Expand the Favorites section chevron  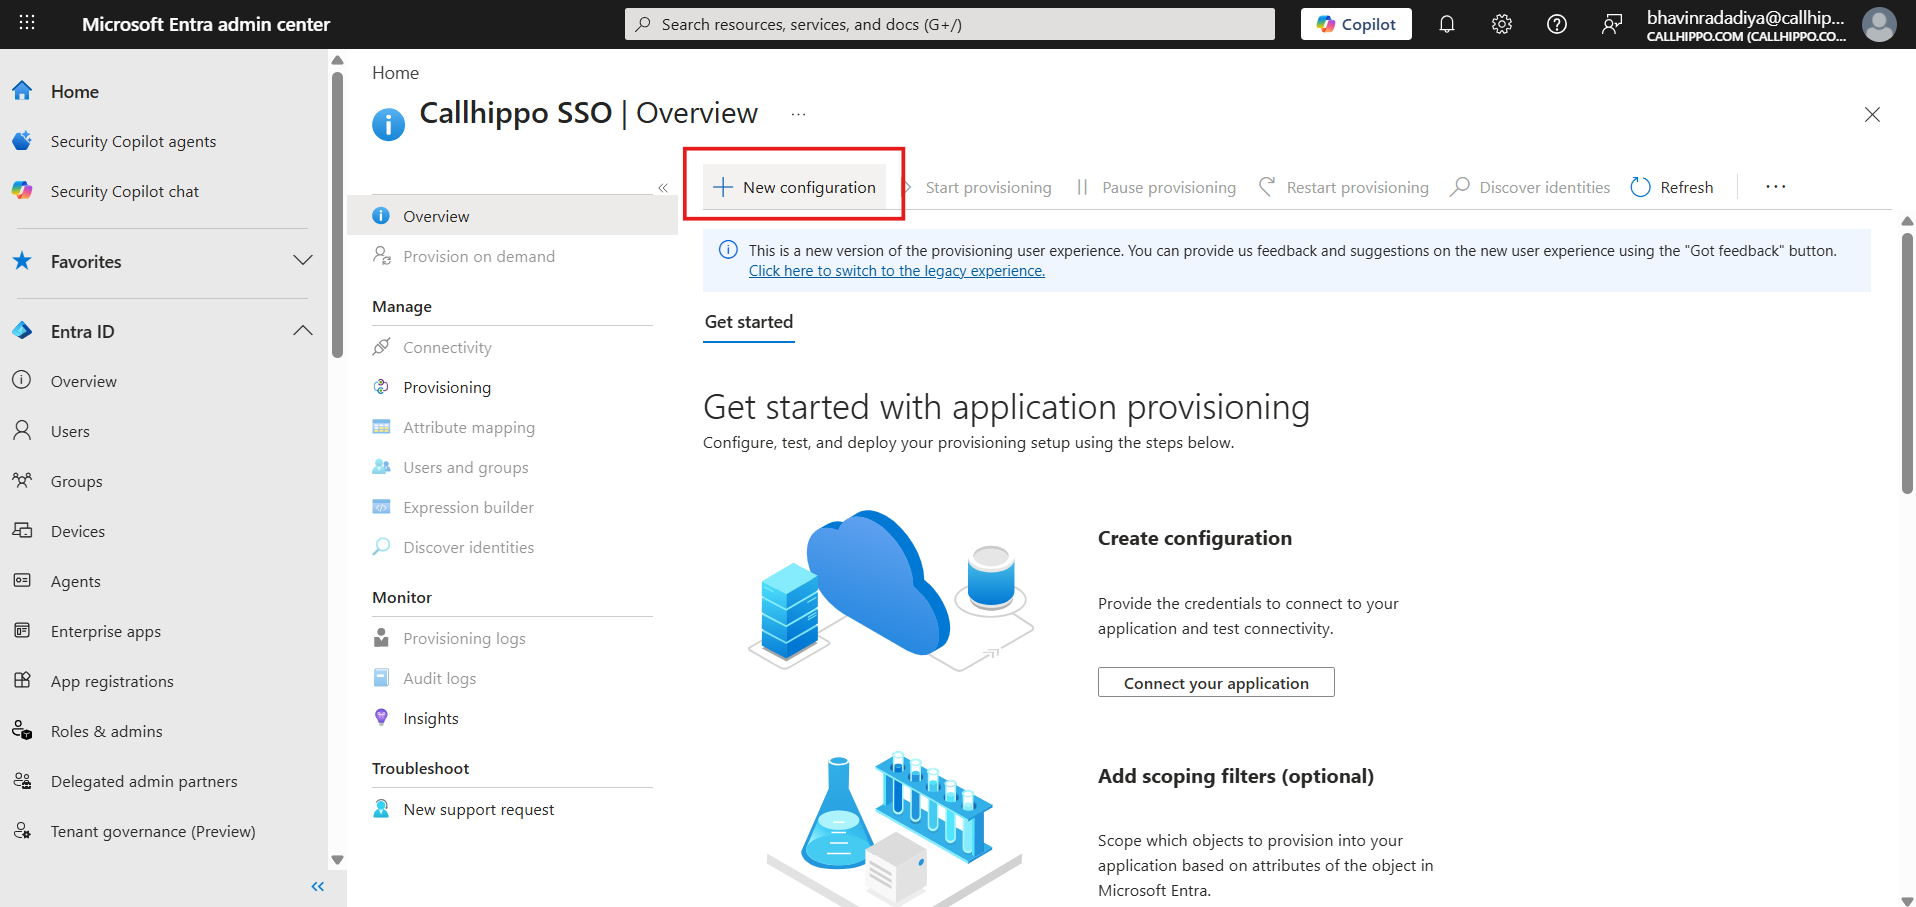303,261
